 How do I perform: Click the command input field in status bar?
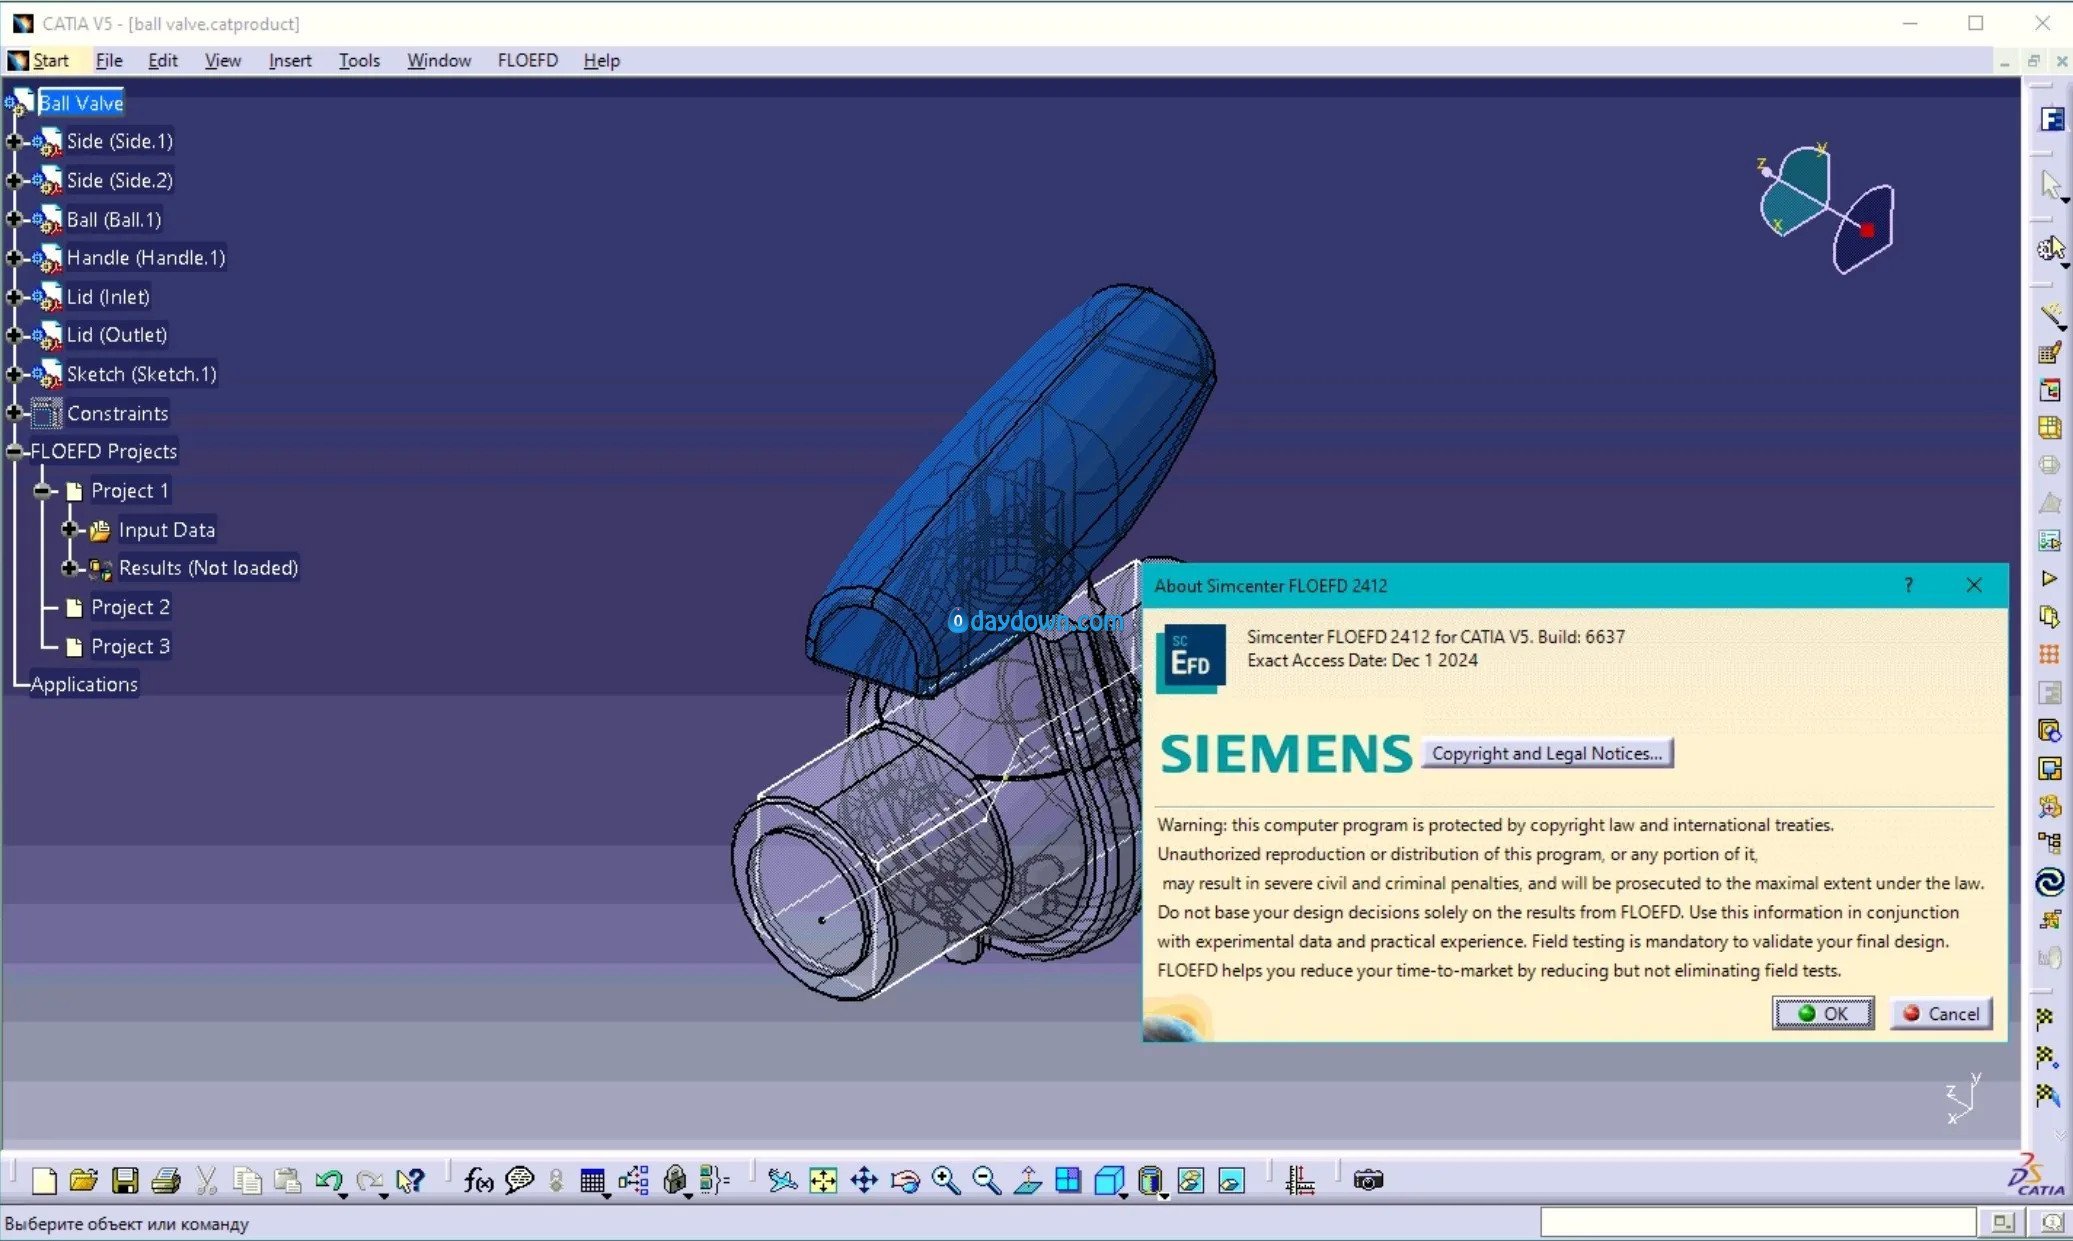tap(1758, 1222)
